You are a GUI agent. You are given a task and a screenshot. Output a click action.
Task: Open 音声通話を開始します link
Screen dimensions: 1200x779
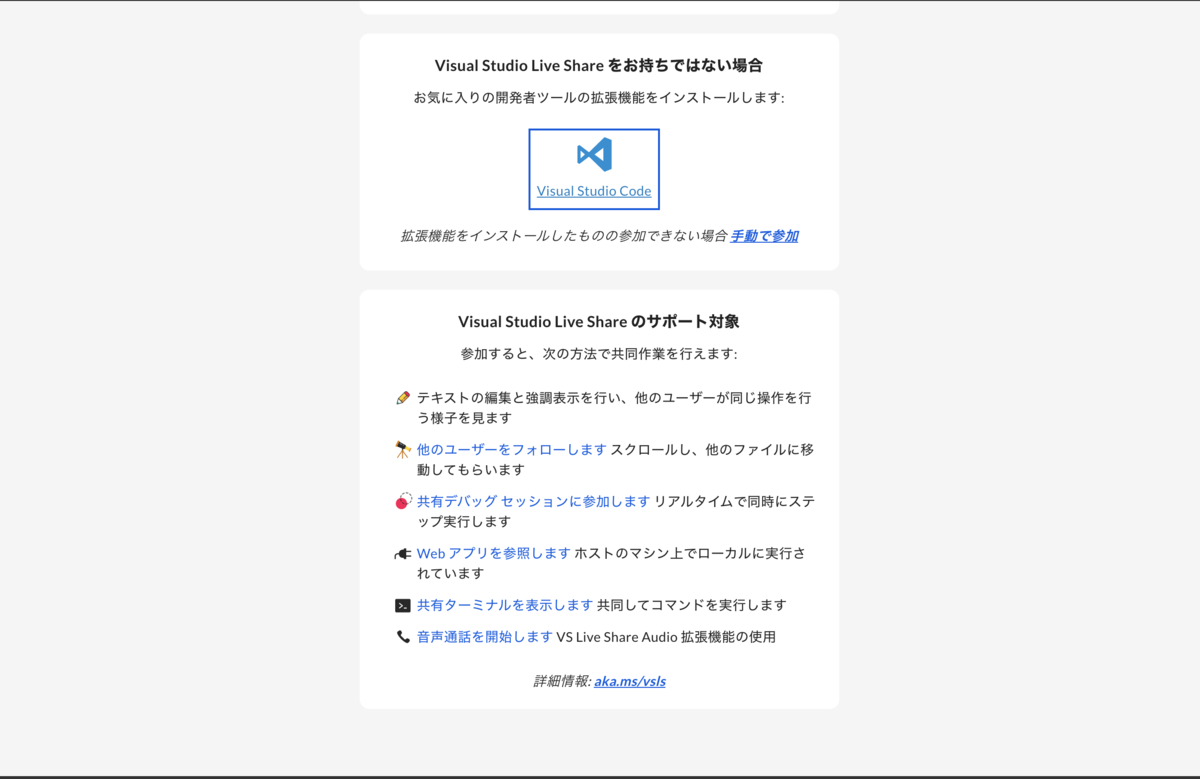(485, 637)
